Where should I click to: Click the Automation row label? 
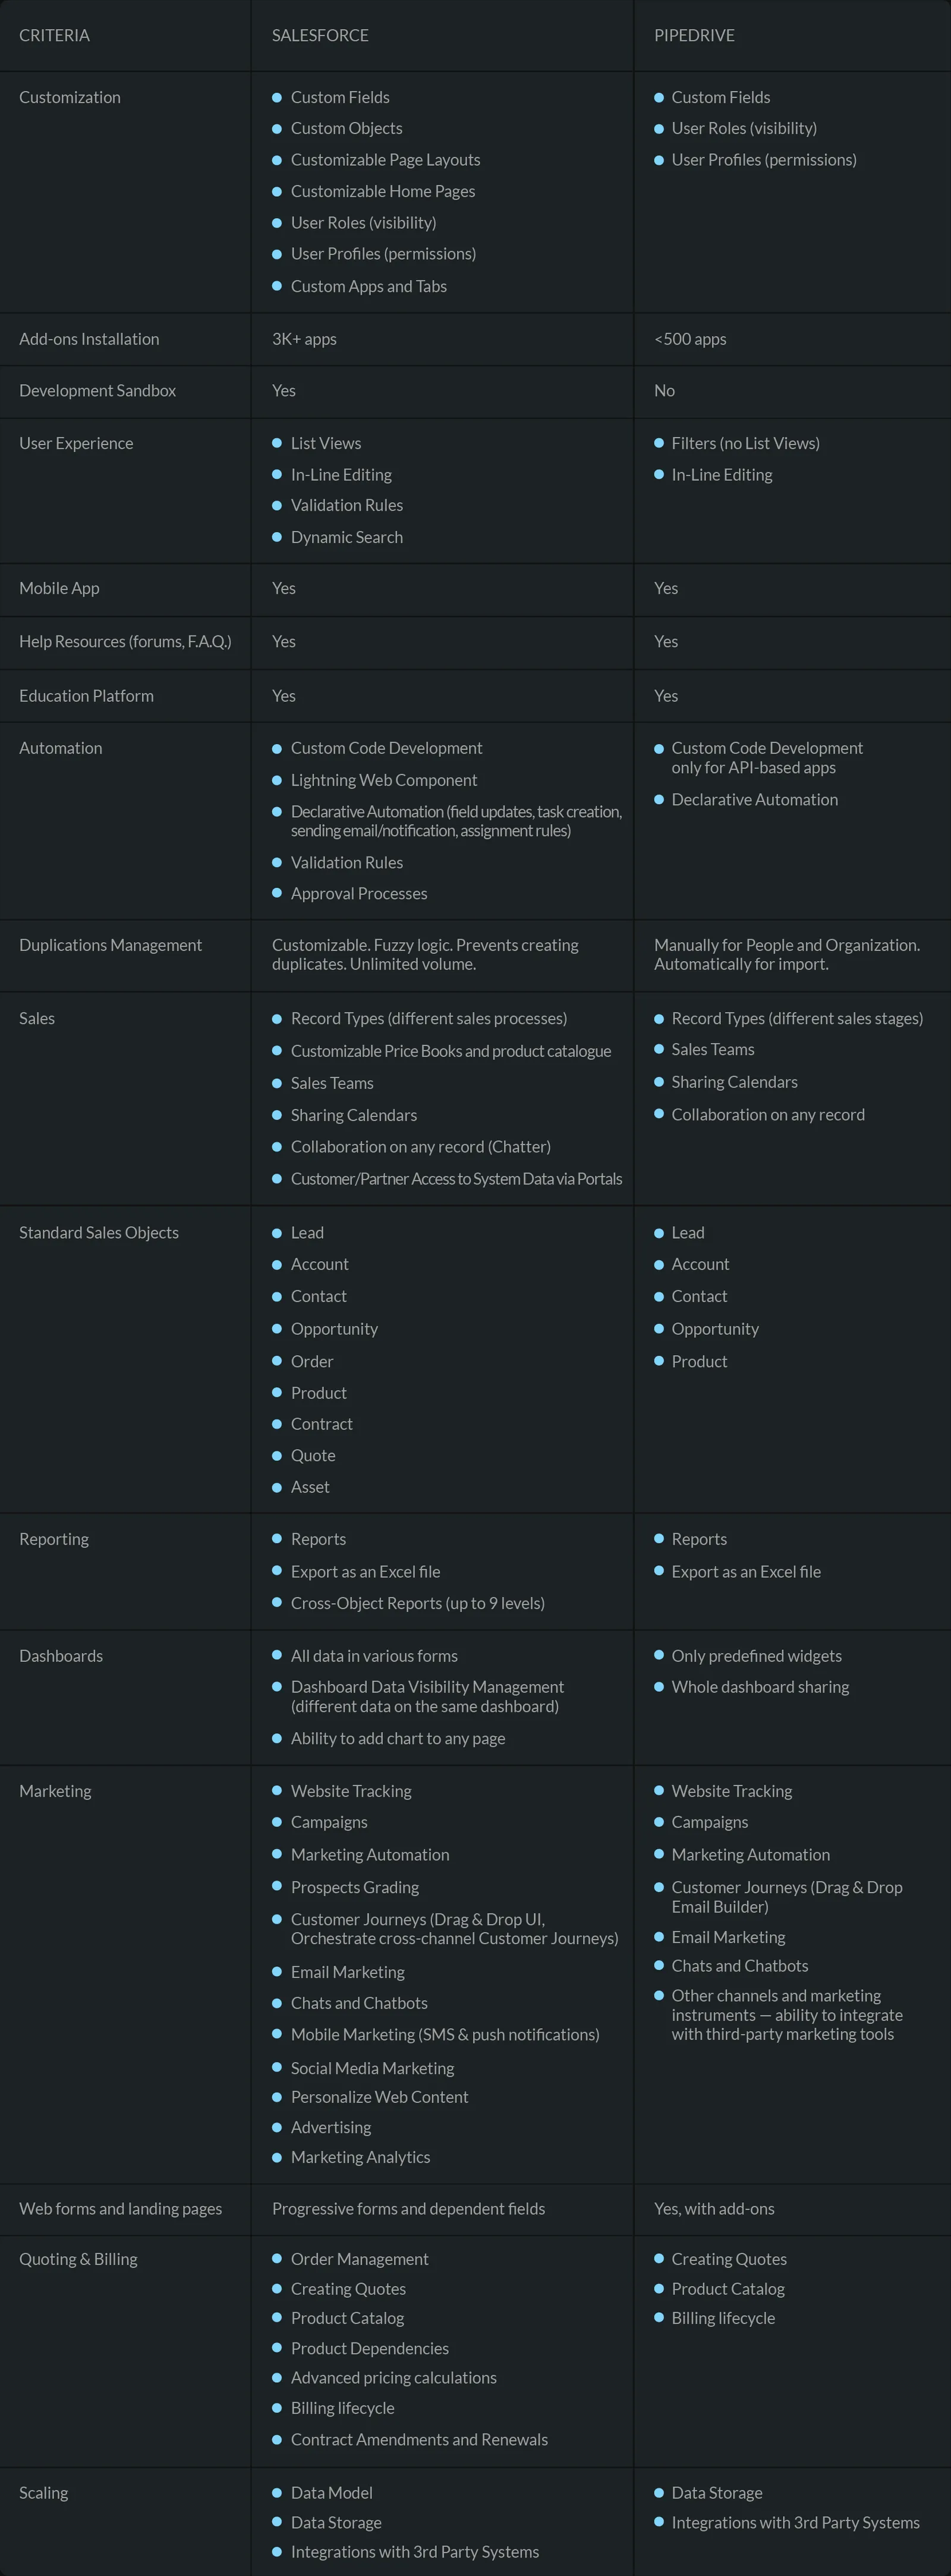click(60, 748)
